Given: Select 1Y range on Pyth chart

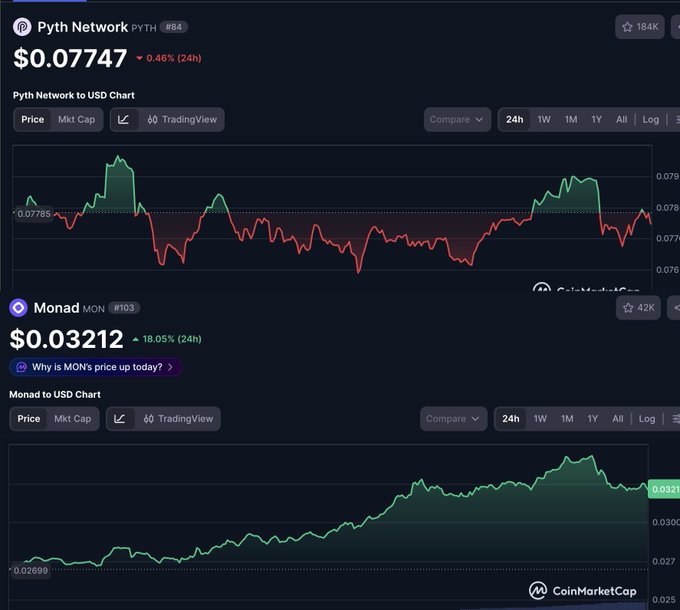Looking at the screenshot, I should pyautogui.click(x=596, y=120).
